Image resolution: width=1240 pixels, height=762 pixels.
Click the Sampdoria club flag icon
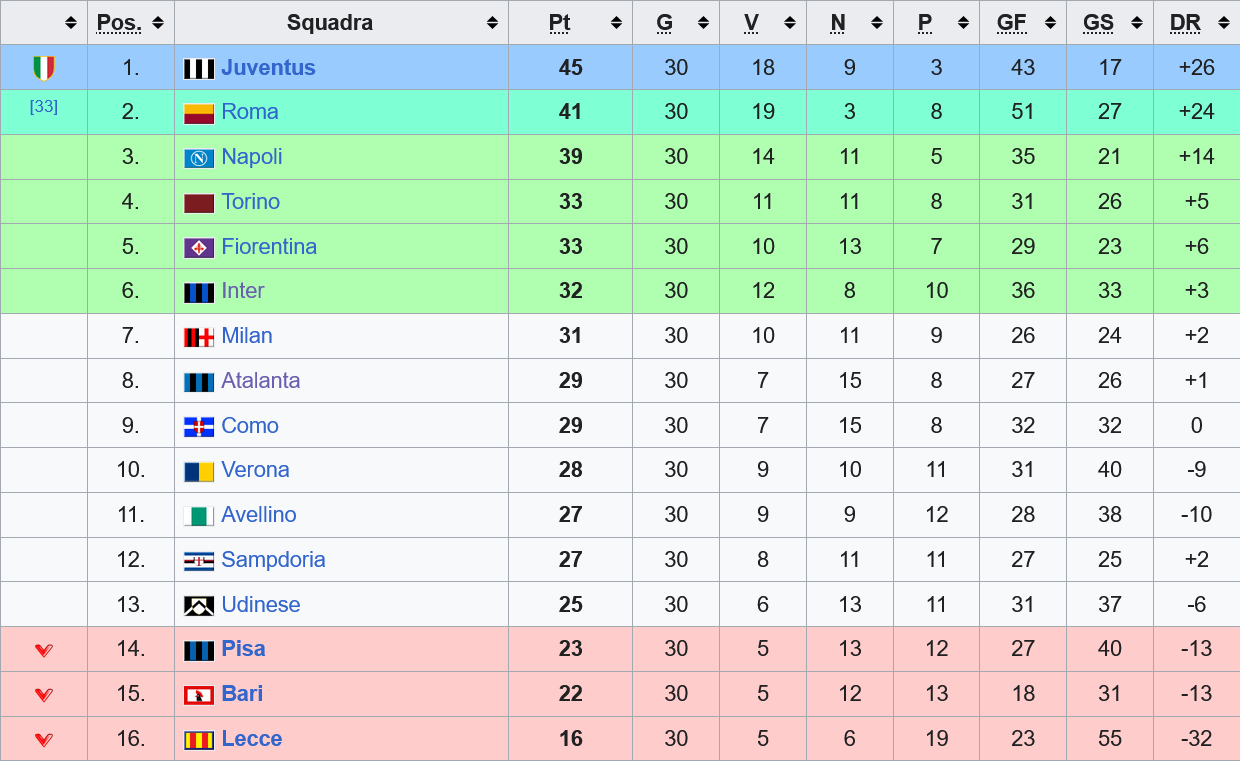point(199,561)
